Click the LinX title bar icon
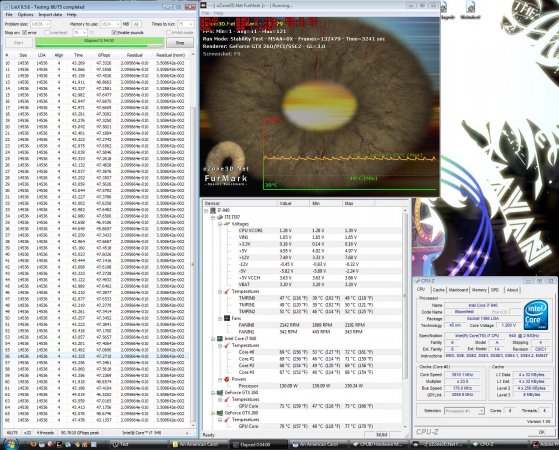The height and width of the screenshot is (450, 559). 6,7
